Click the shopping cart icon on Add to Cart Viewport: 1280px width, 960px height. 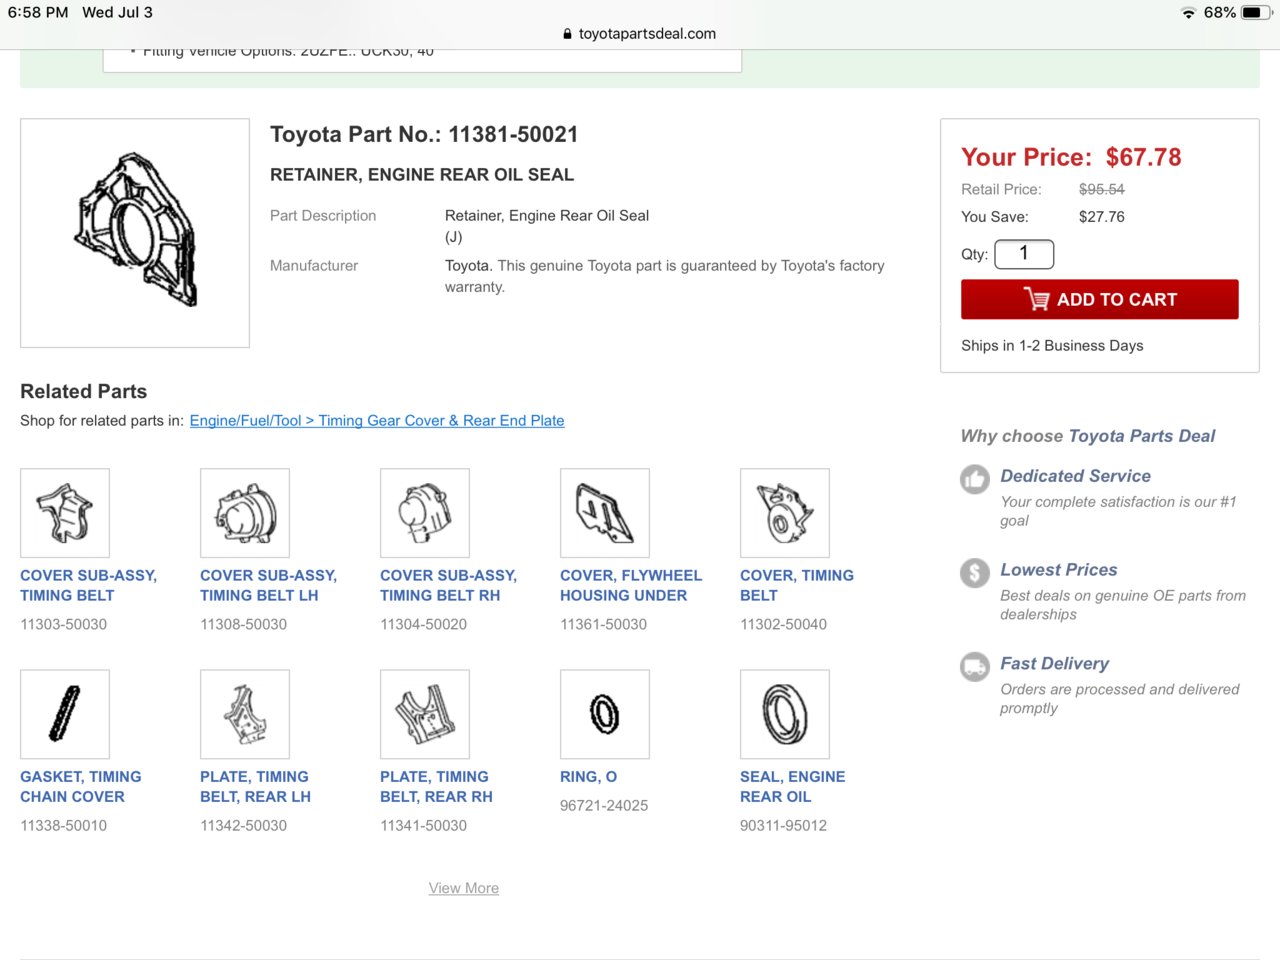[x=1036, y=299]
